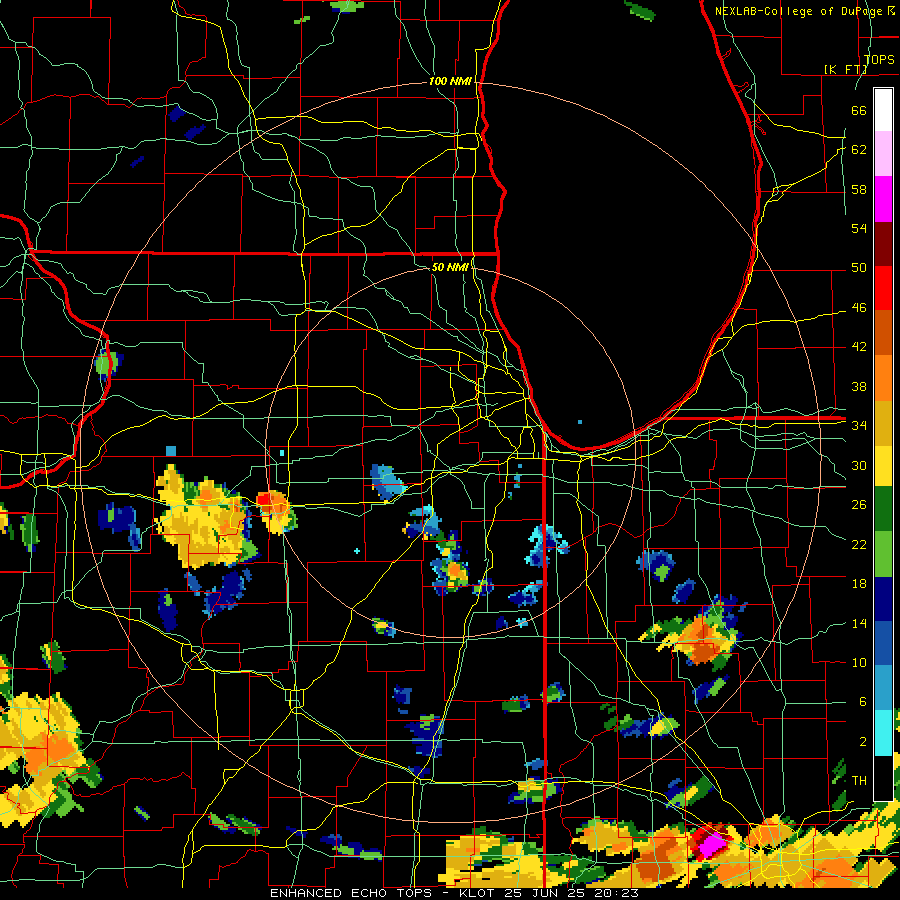Click the '[K FT]' units label
The height and width of the screenshot is (900, 900).
point(845,69)
